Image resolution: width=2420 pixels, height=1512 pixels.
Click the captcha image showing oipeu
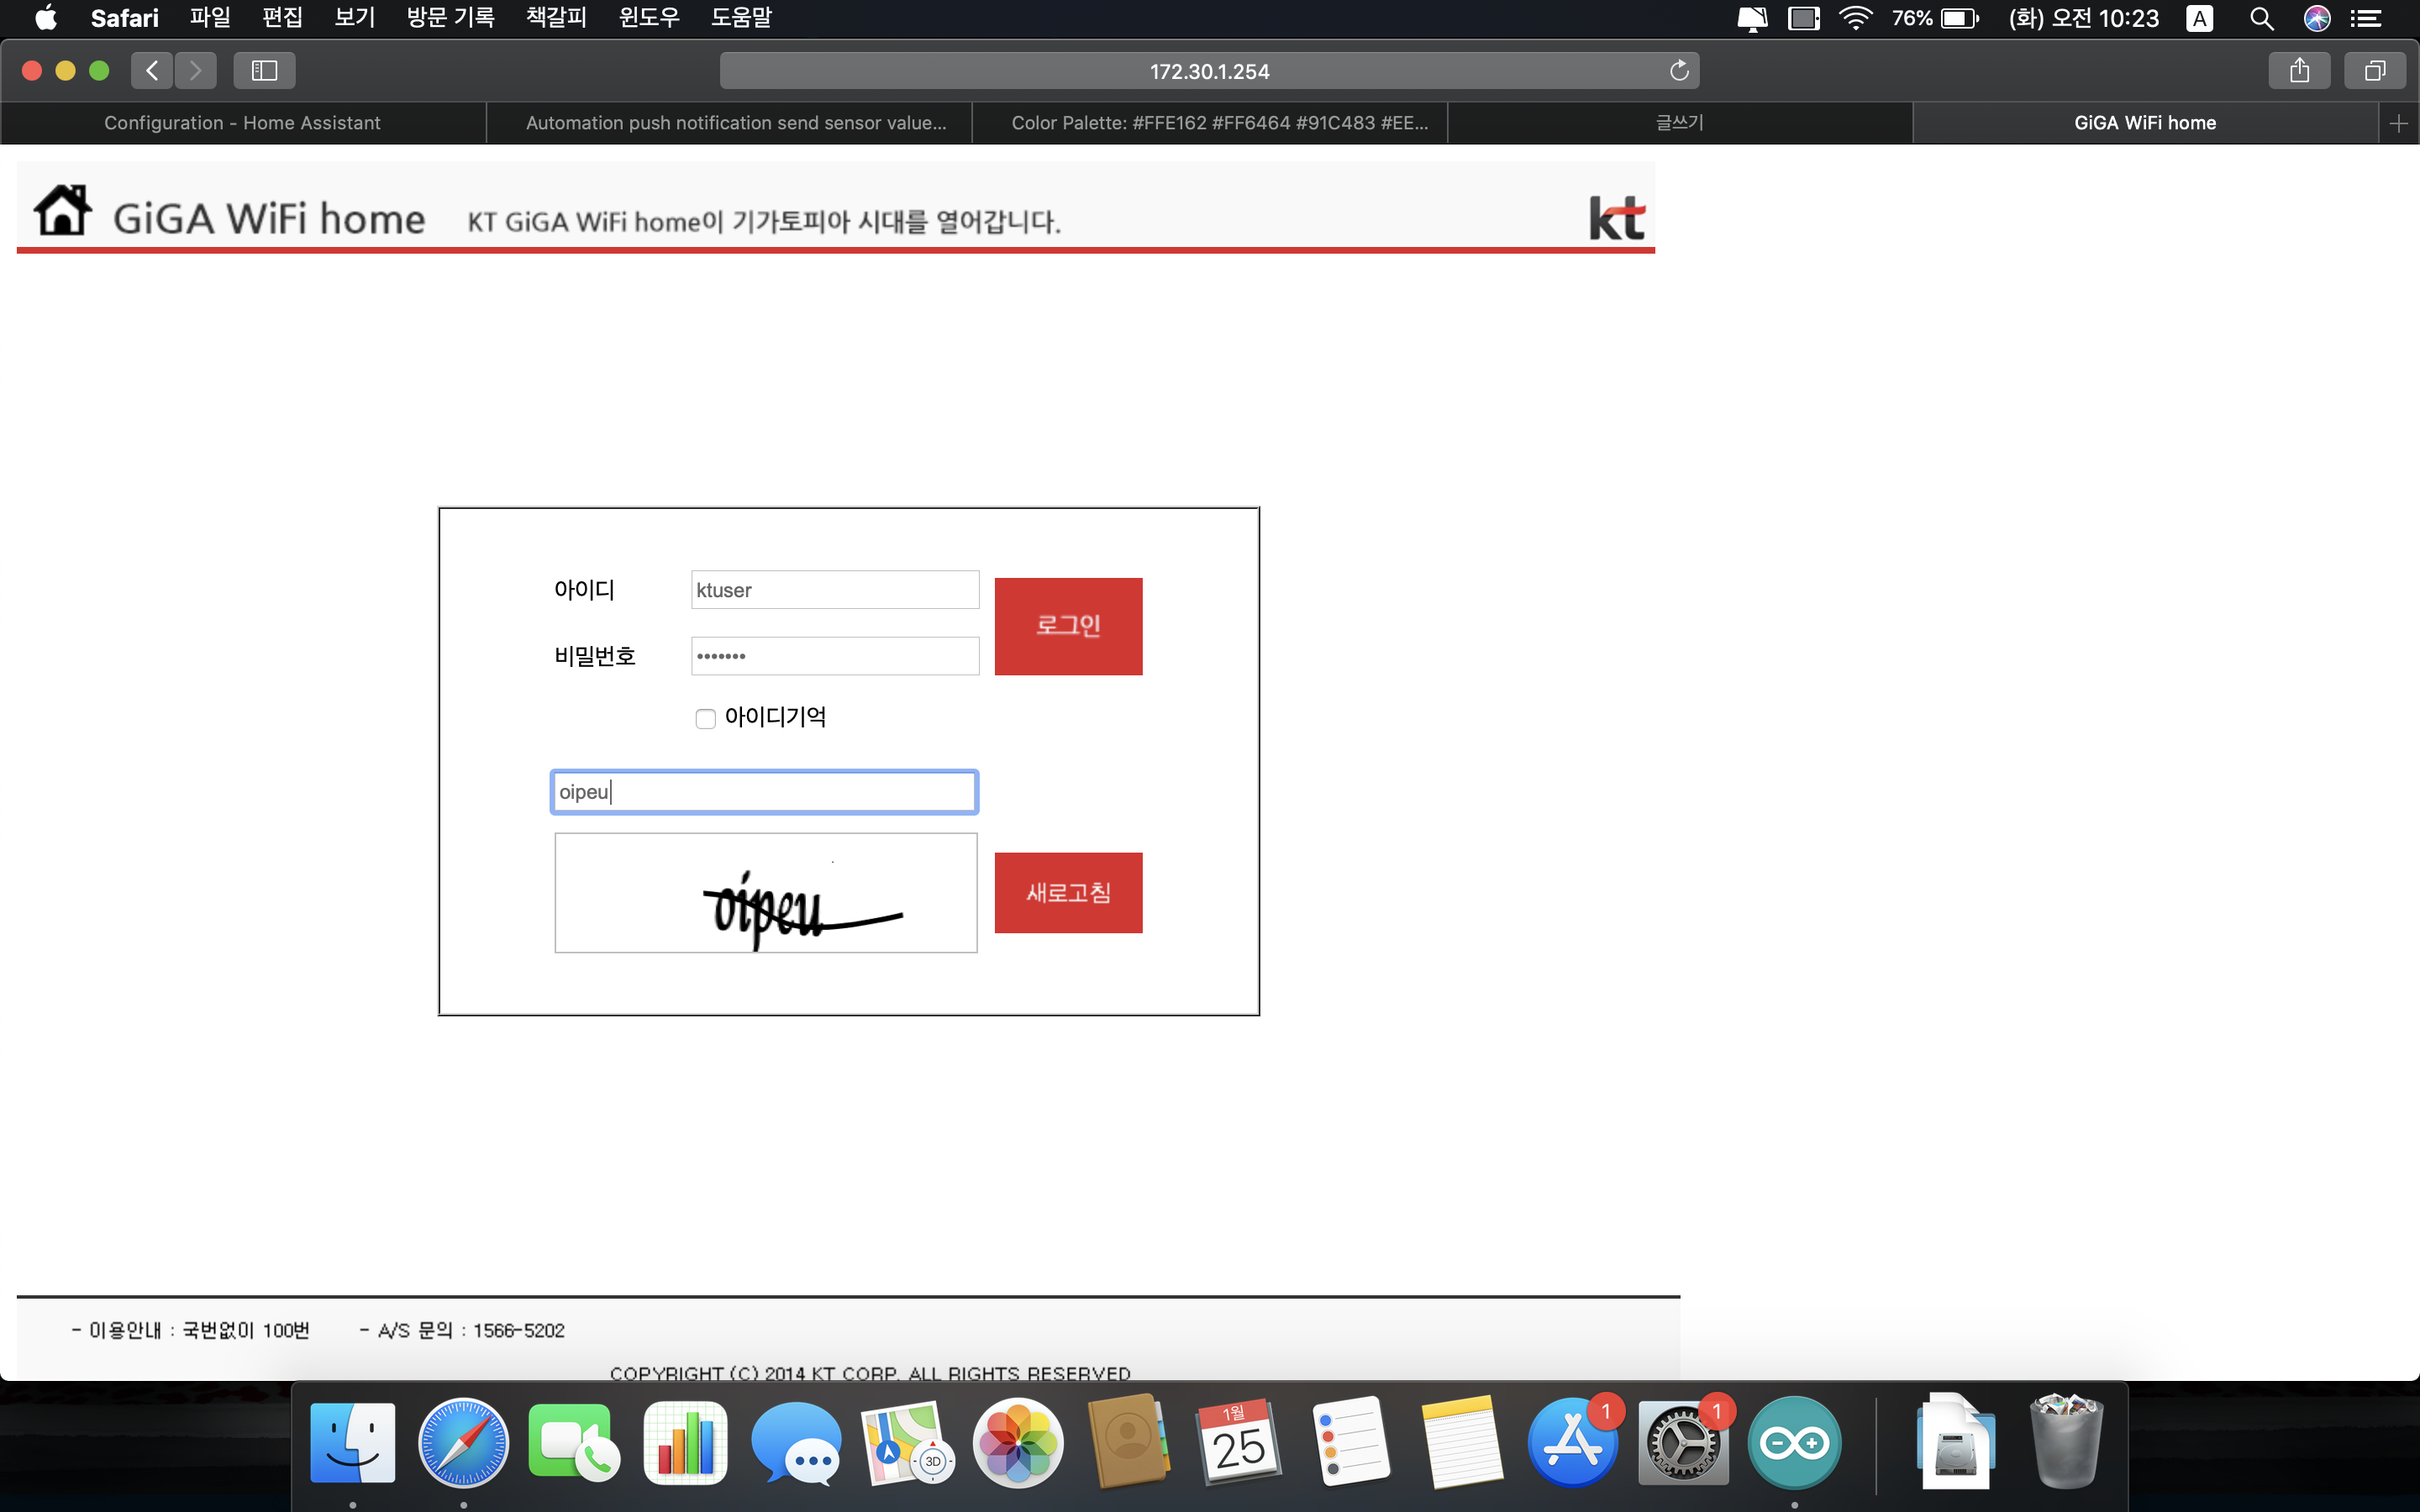766,893
